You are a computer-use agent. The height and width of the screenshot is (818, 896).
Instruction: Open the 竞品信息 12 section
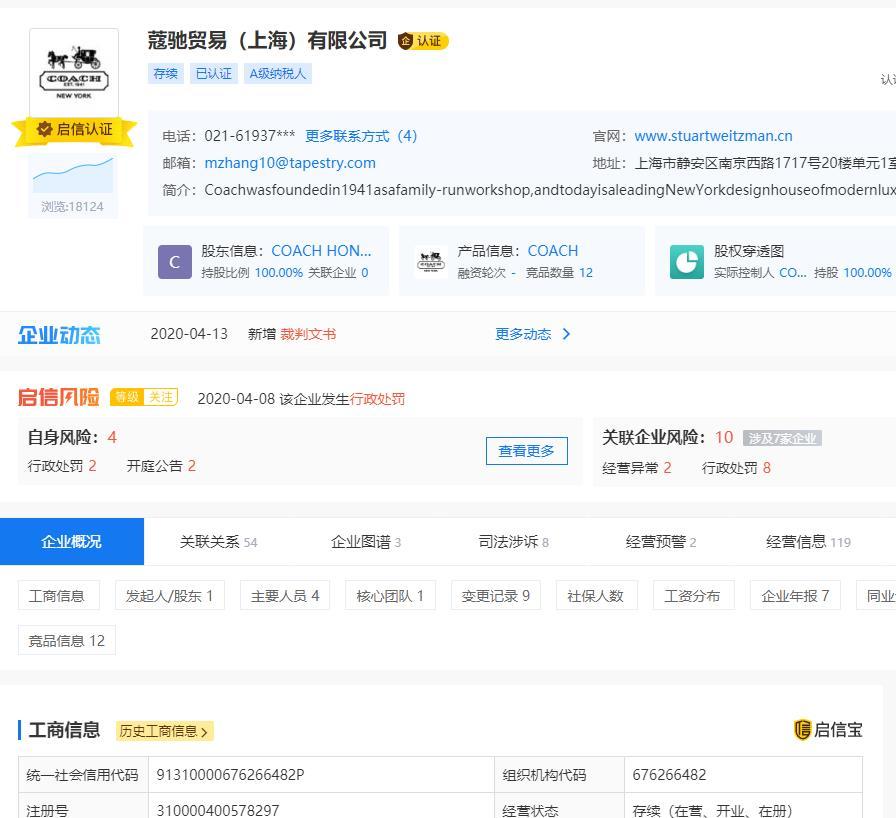(67, 641)
